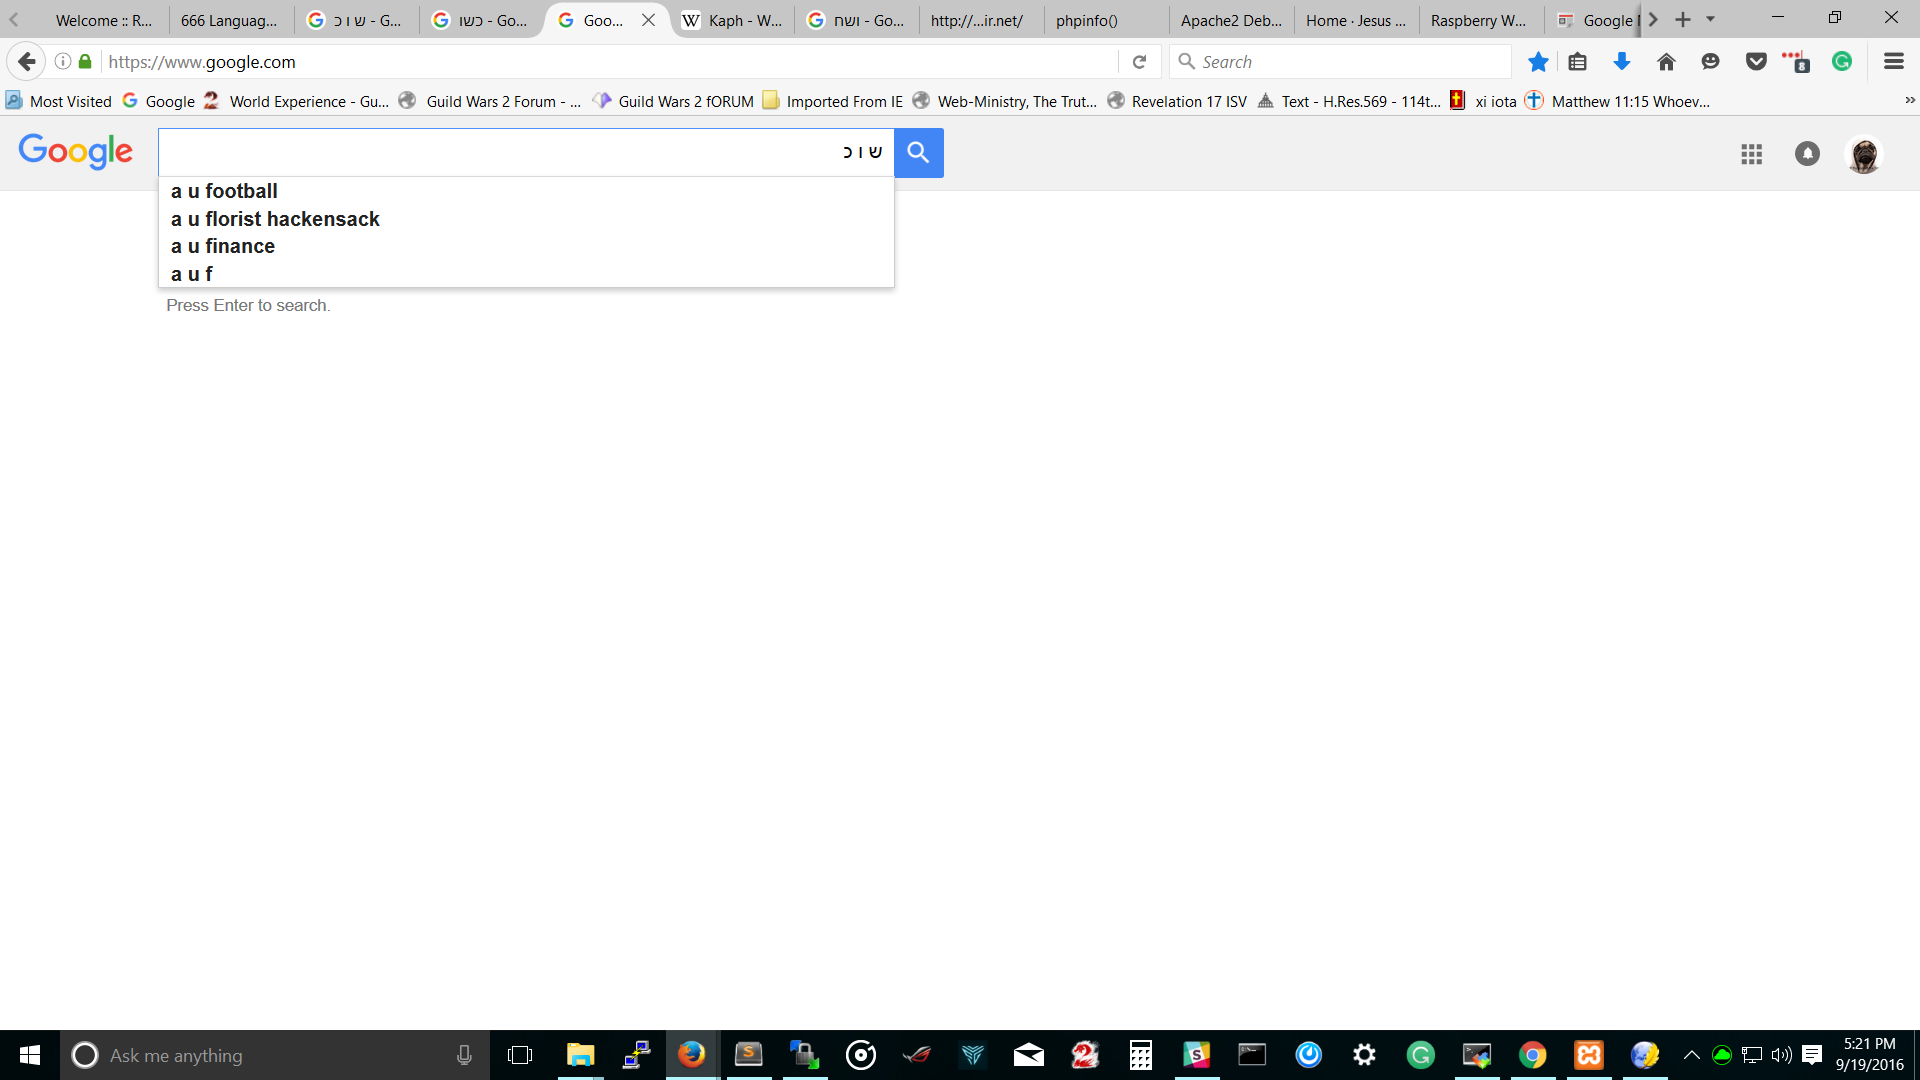Open Google notifications bell icon

tap(1807, 154)
